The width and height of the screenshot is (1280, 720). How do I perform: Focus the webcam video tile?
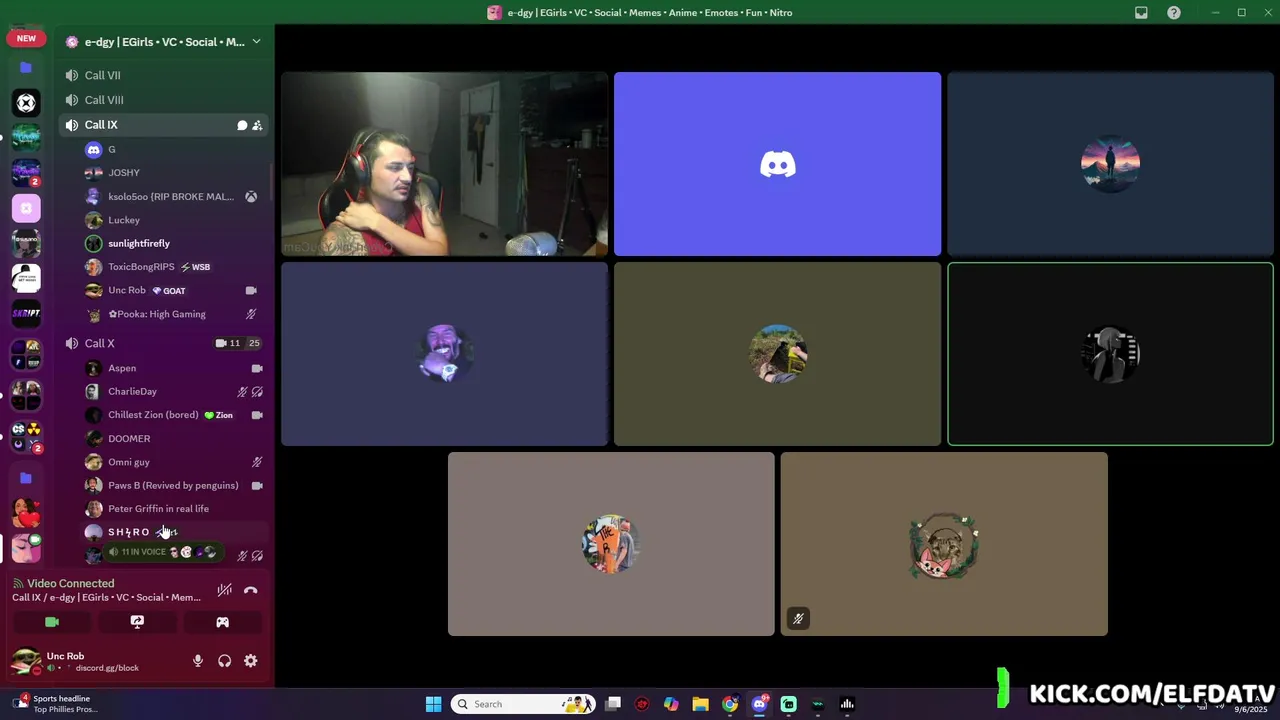click(x=444, y=164)
